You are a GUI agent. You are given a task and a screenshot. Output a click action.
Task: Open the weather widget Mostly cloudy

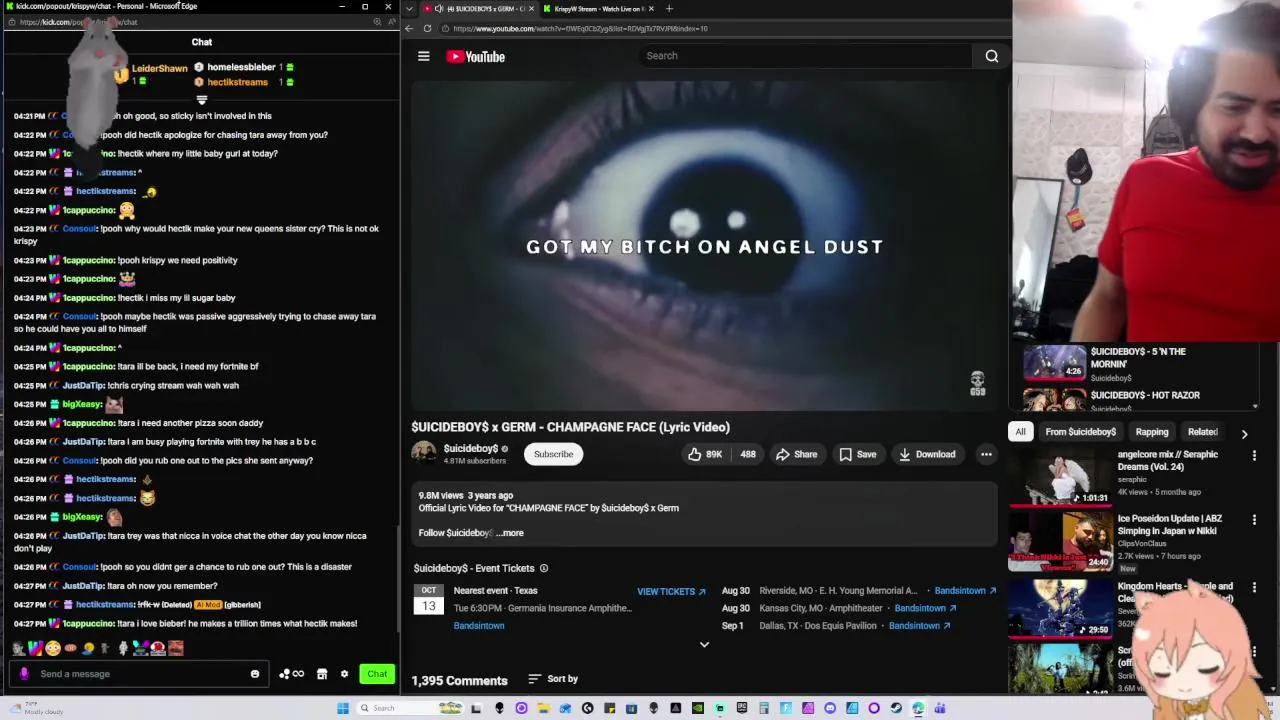coord(35,708)
